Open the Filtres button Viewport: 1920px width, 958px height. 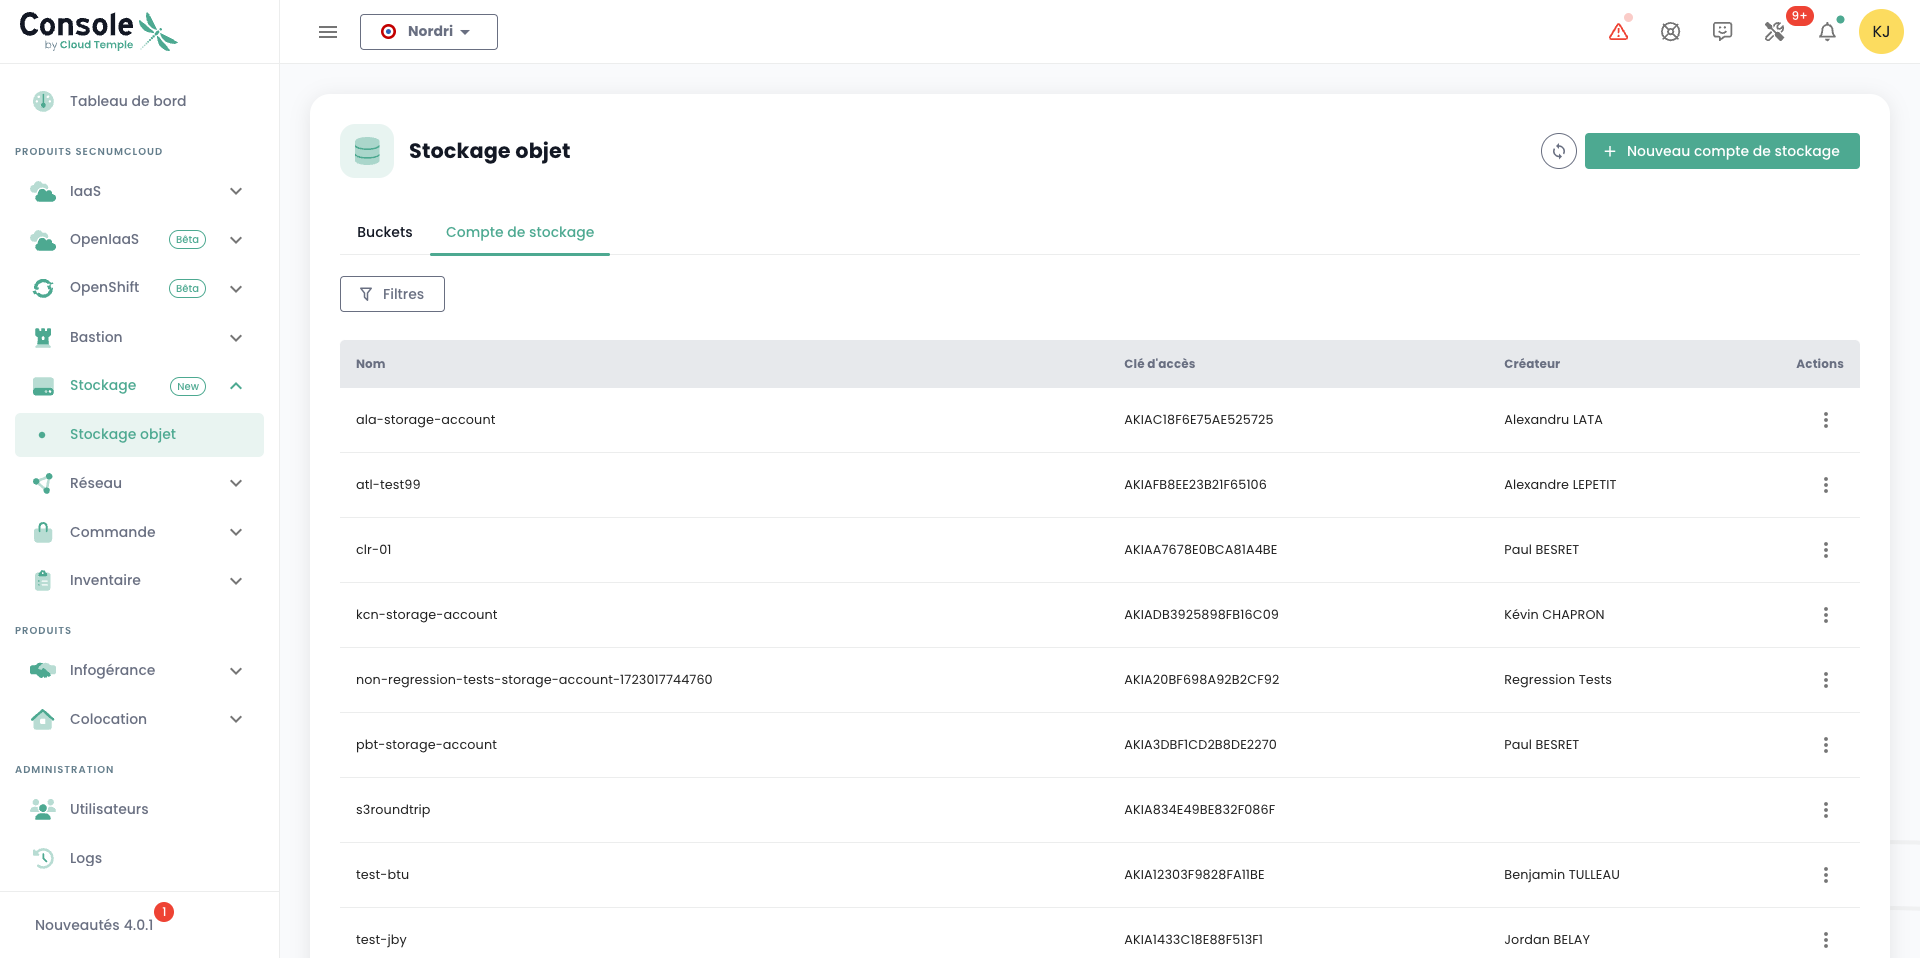392,294
